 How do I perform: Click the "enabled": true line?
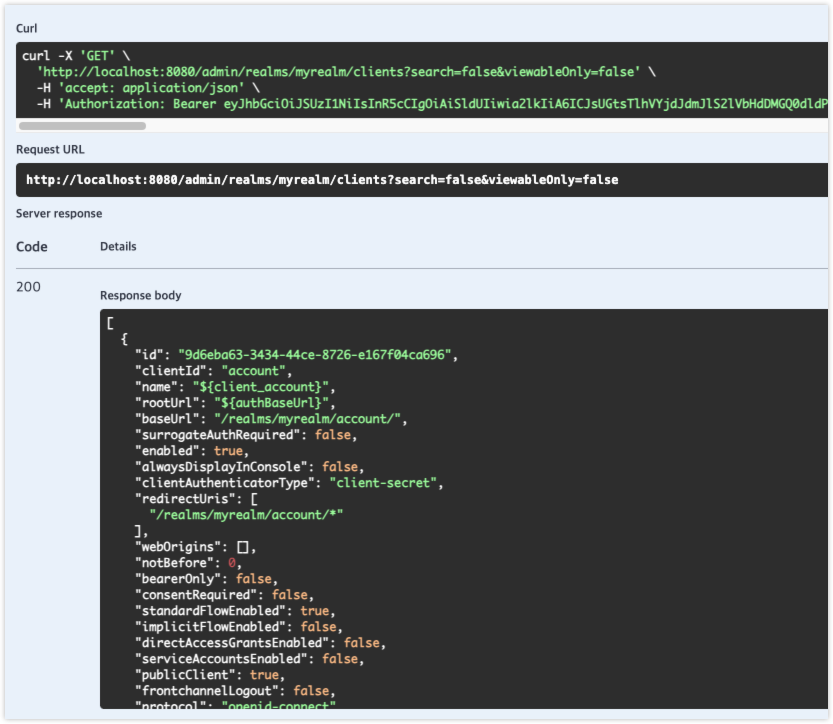192,450
